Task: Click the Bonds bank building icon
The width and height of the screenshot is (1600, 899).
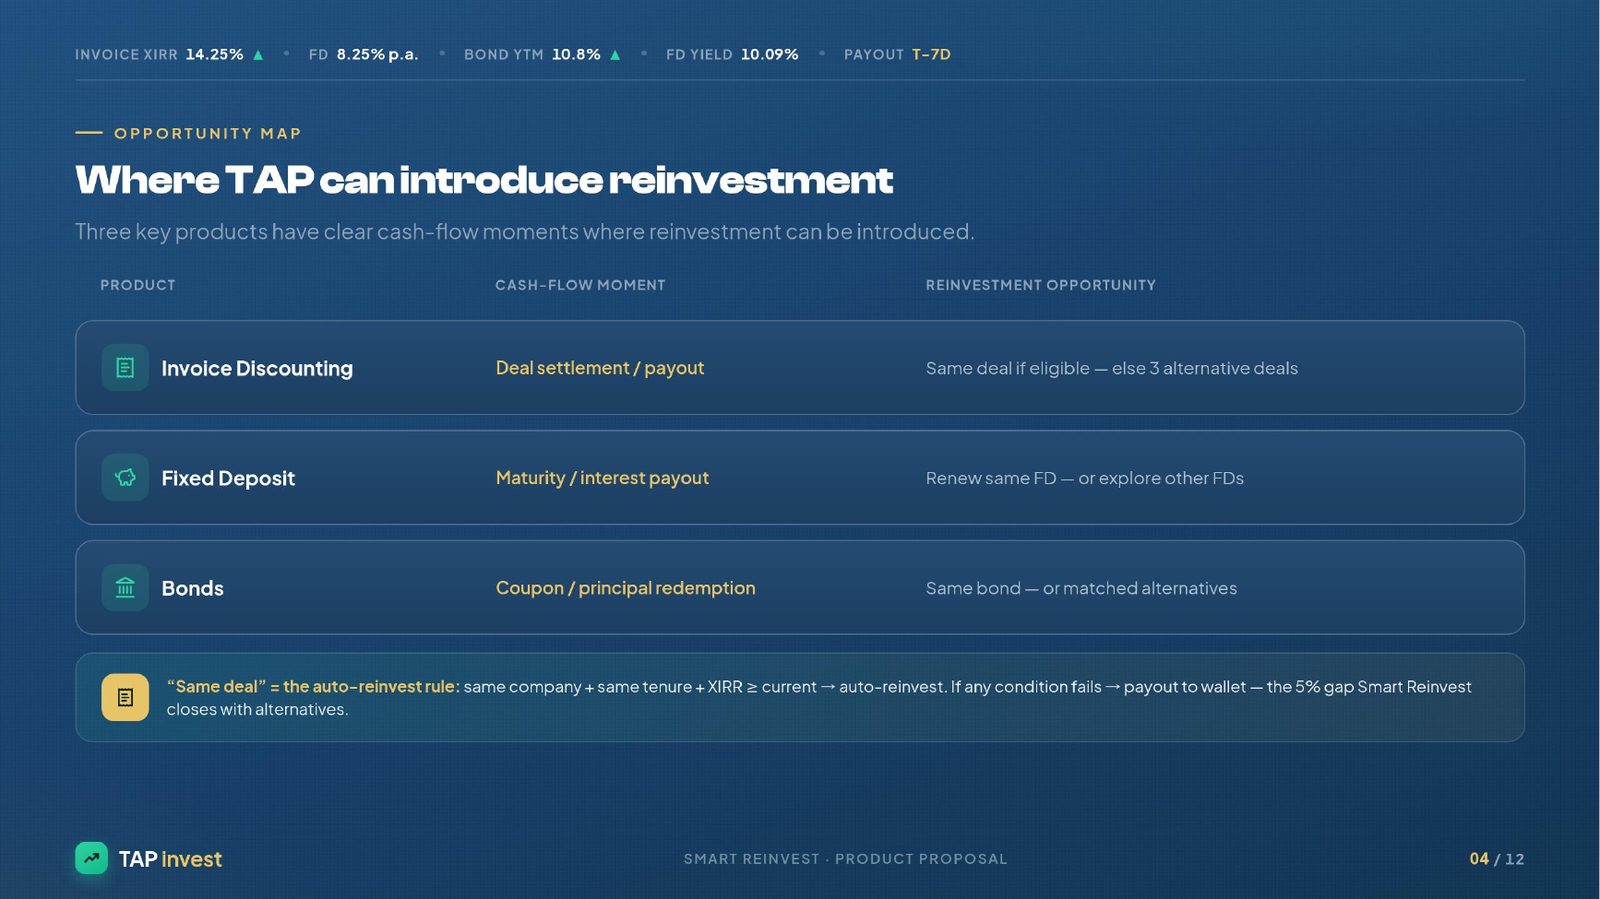Action: (125, 588)
